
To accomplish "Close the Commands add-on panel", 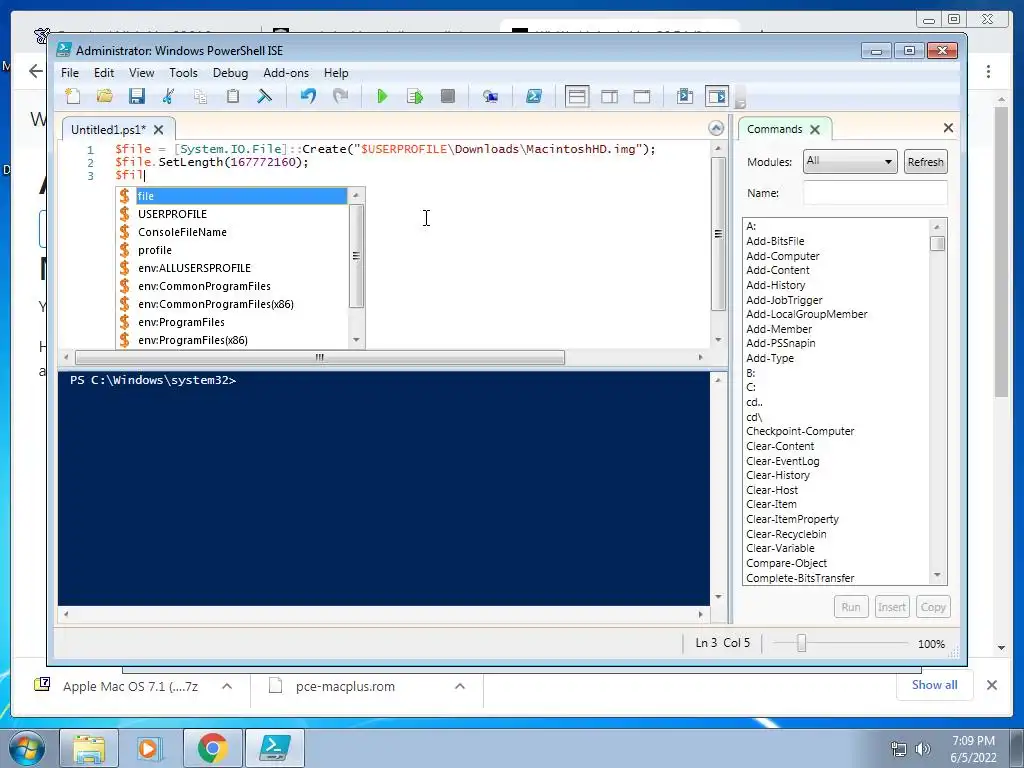I will click(948, 128).
